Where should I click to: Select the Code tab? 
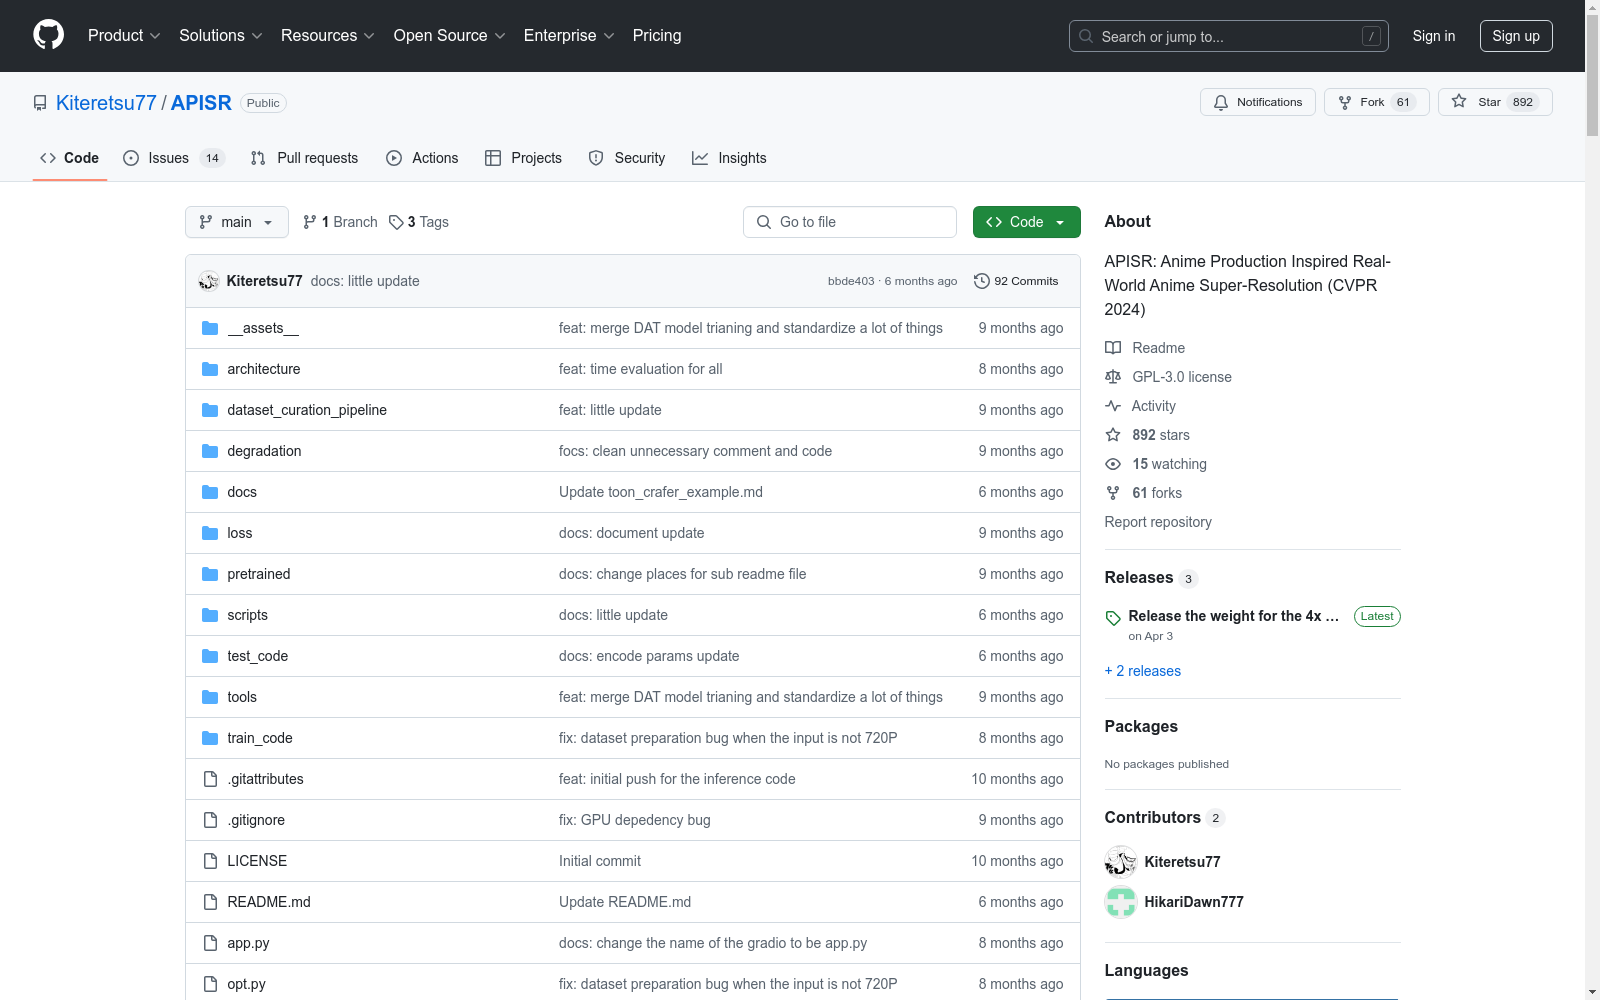(x=70, y=158)
